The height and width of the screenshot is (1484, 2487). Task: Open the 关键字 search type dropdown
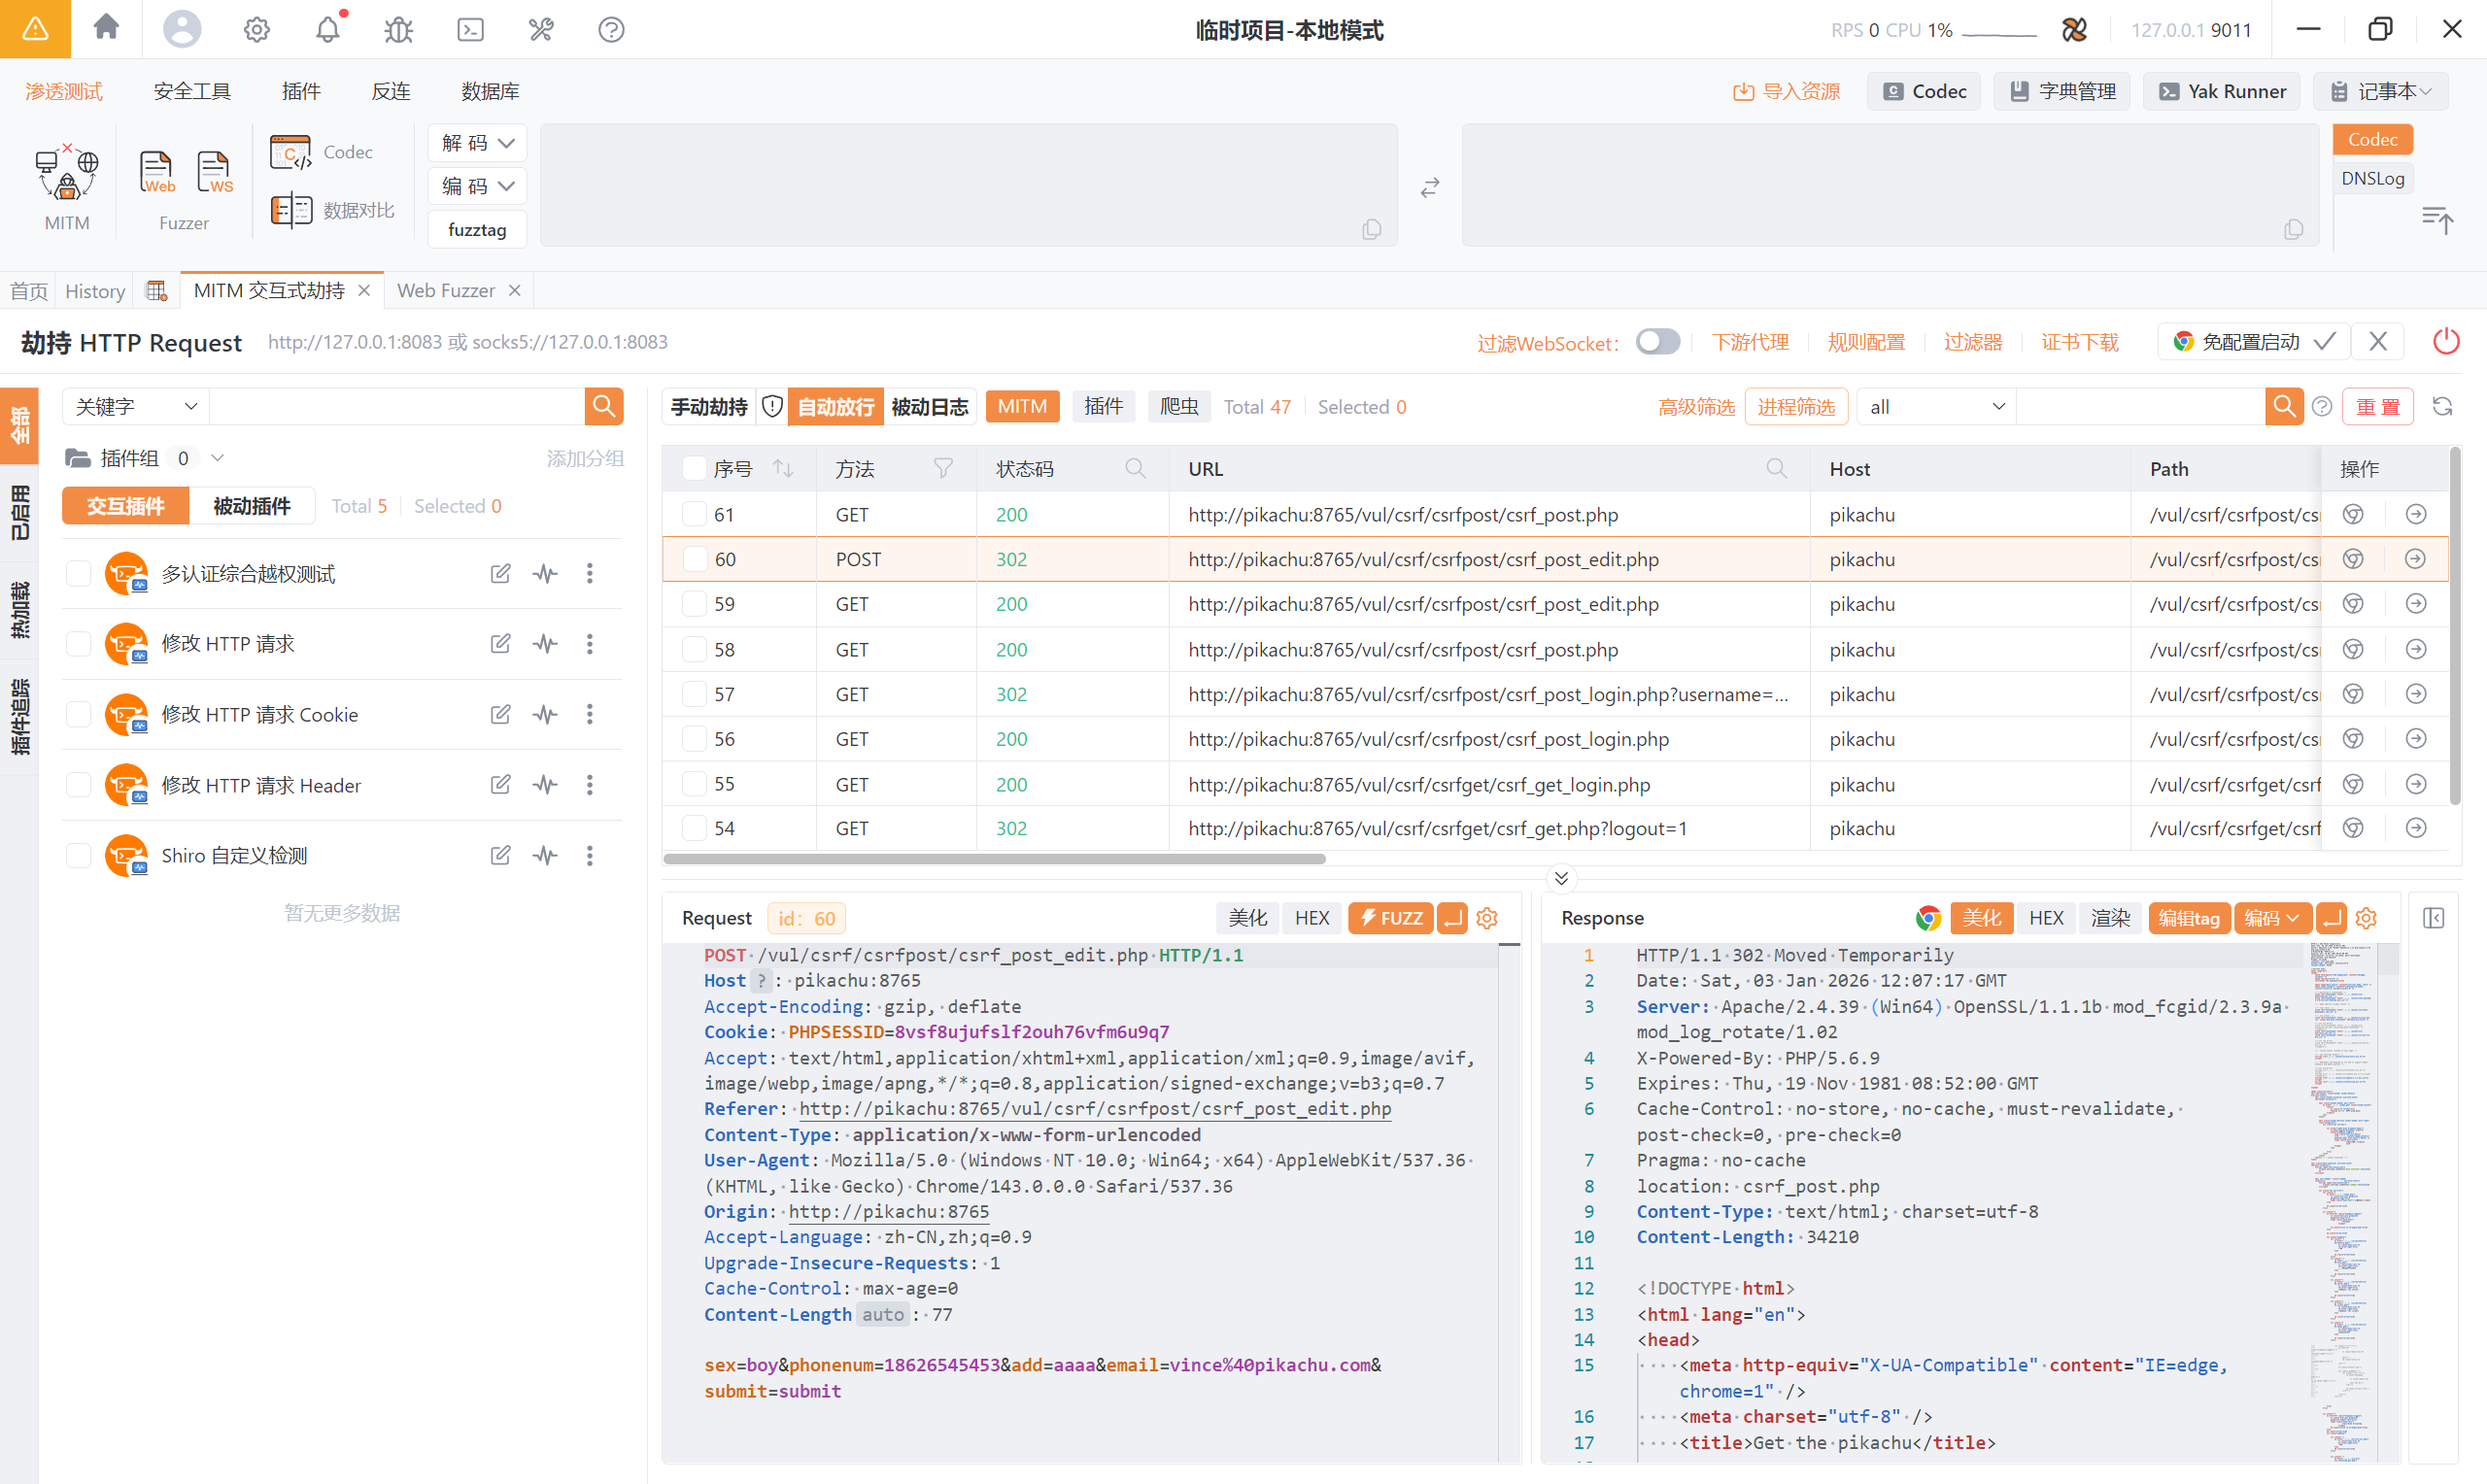[x=136, y=406]
